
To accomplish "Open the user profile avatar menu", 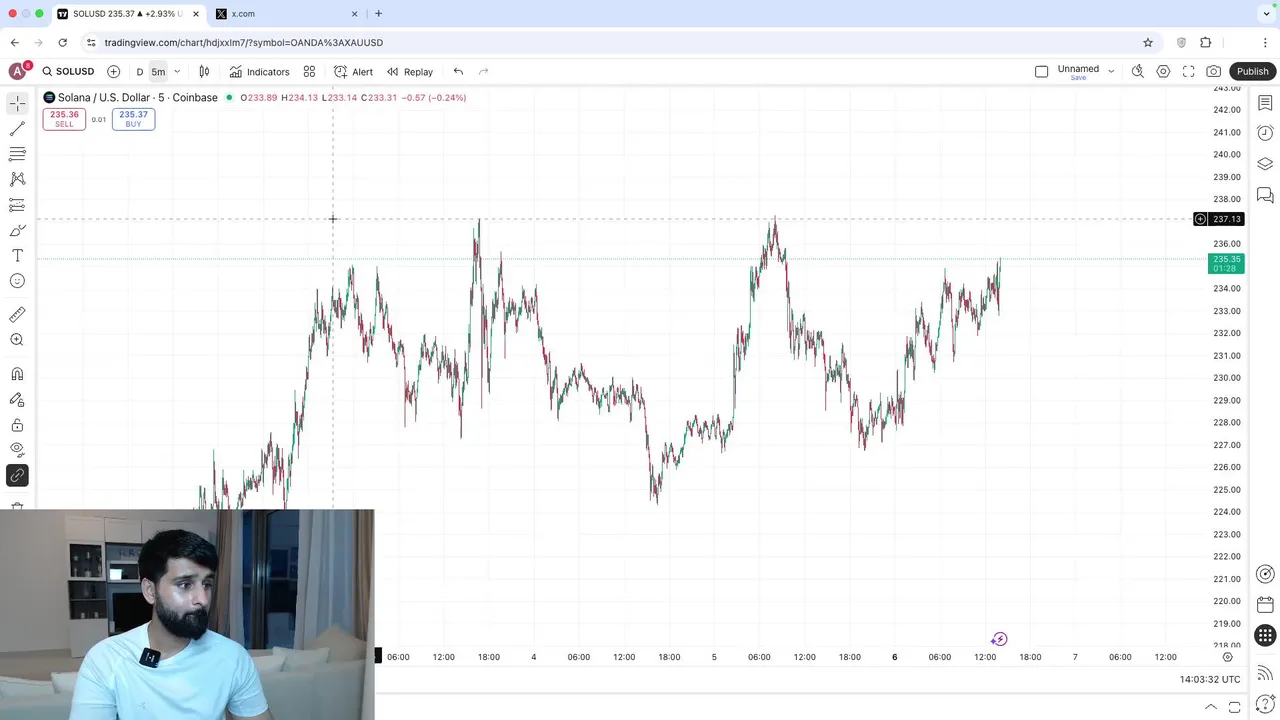I will [x=17, y=72].
